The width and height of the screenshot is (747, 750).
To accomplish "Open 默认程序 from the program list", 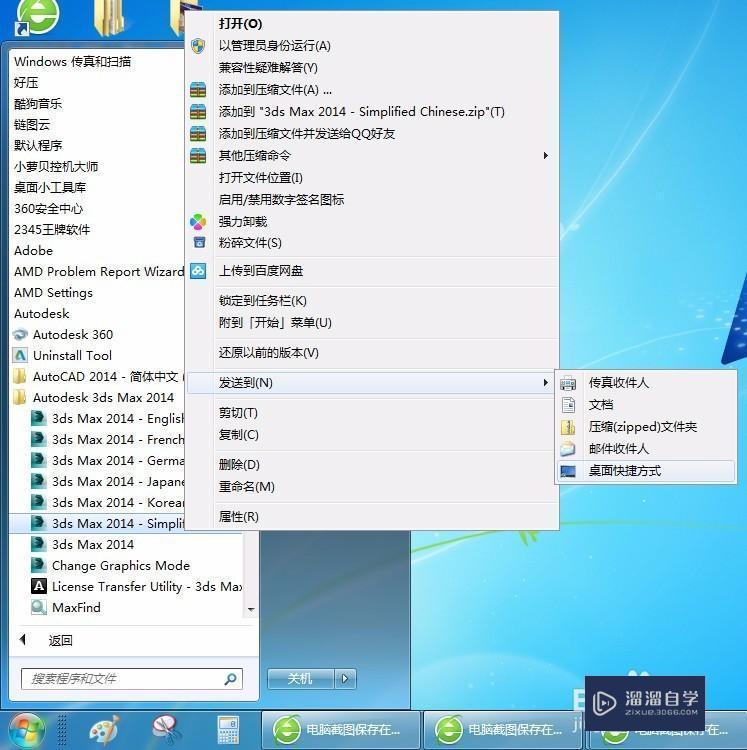I will 38,145.
